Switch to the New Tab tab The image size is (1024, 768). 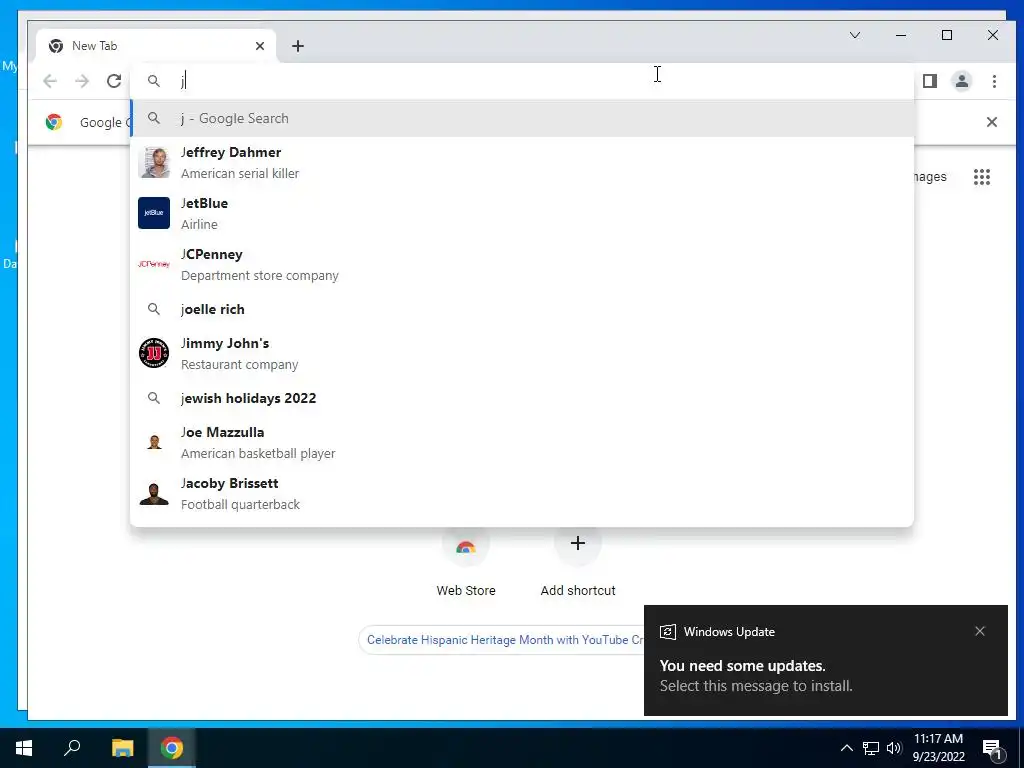click(x=157, y=46)
